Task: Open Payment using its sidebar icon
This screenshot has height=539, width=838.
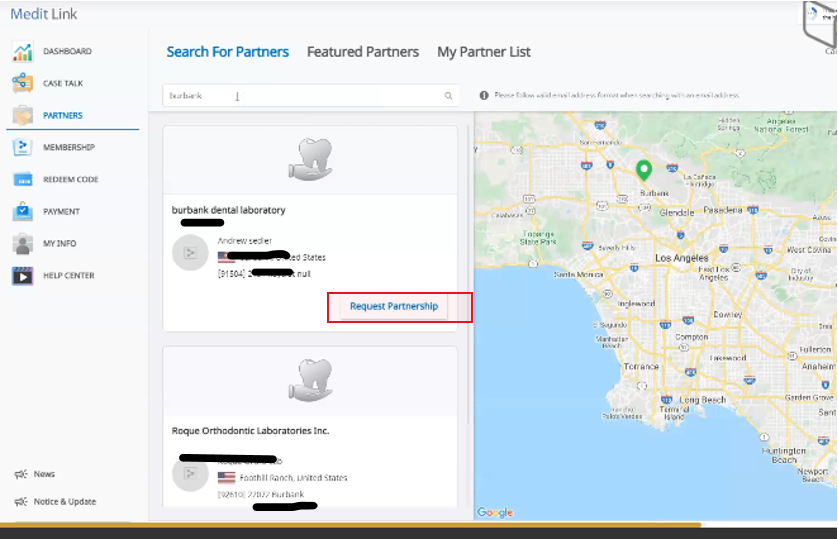Action: [x=22, y=212]
